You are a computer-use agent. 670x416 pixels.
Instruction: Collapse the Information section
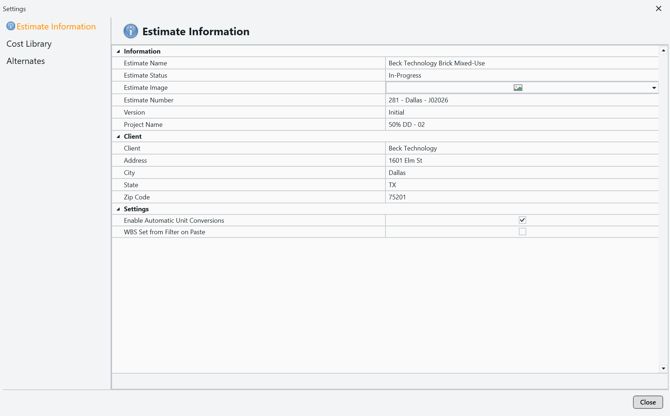coord(118,51)
